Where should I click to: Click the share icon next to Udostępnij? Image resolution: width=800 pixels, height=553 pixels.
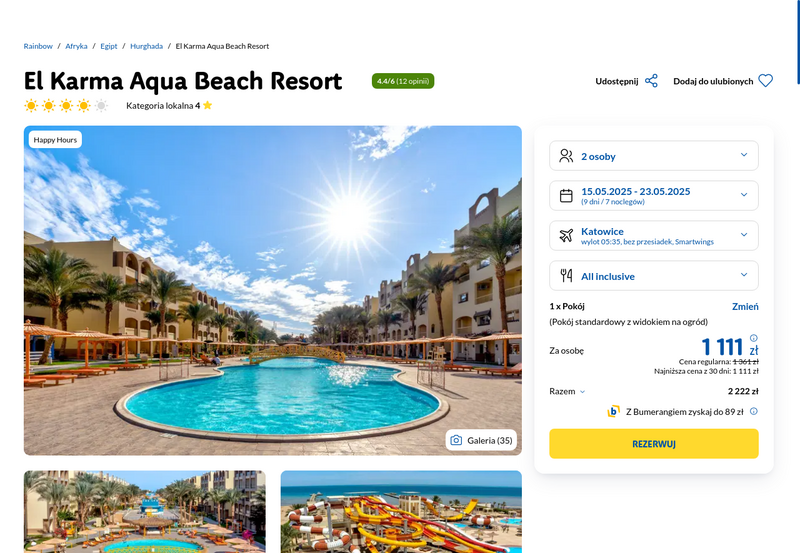[651, 81]
